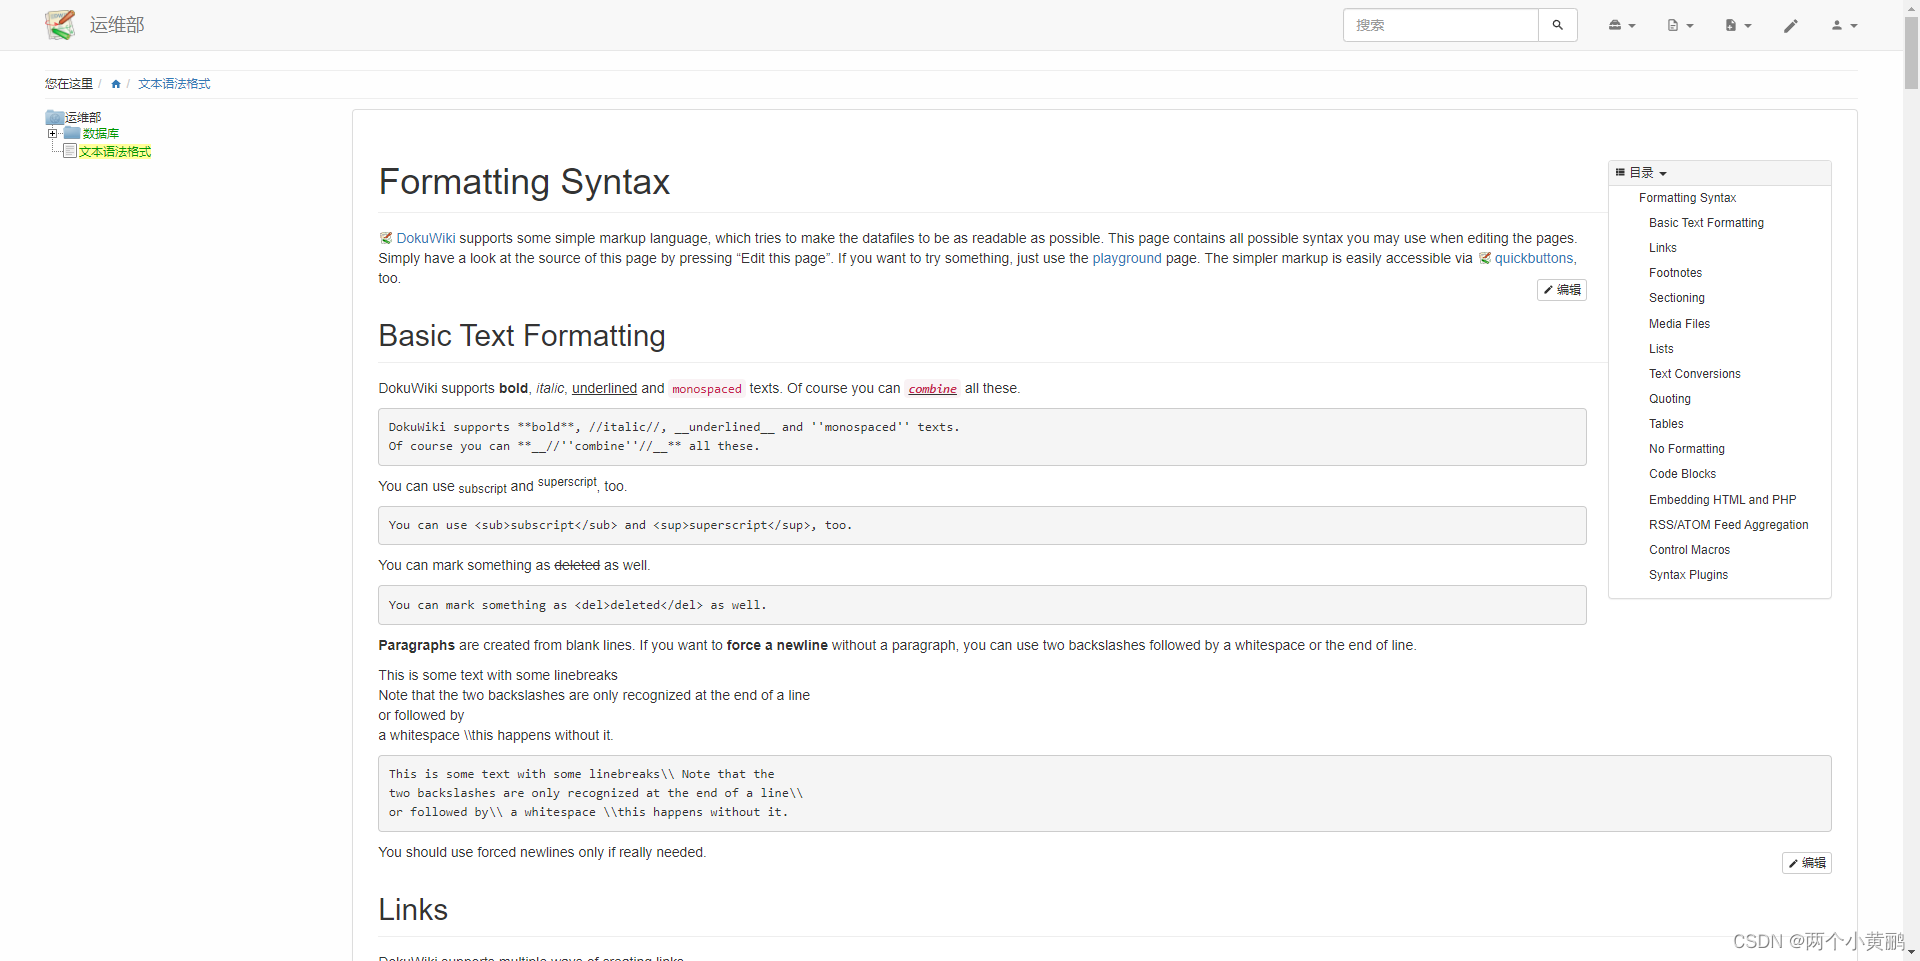Click vertical scrollbar thumb
Image resolution: width=1920 pixels, height=961 pixels.
pos(1911,53)
